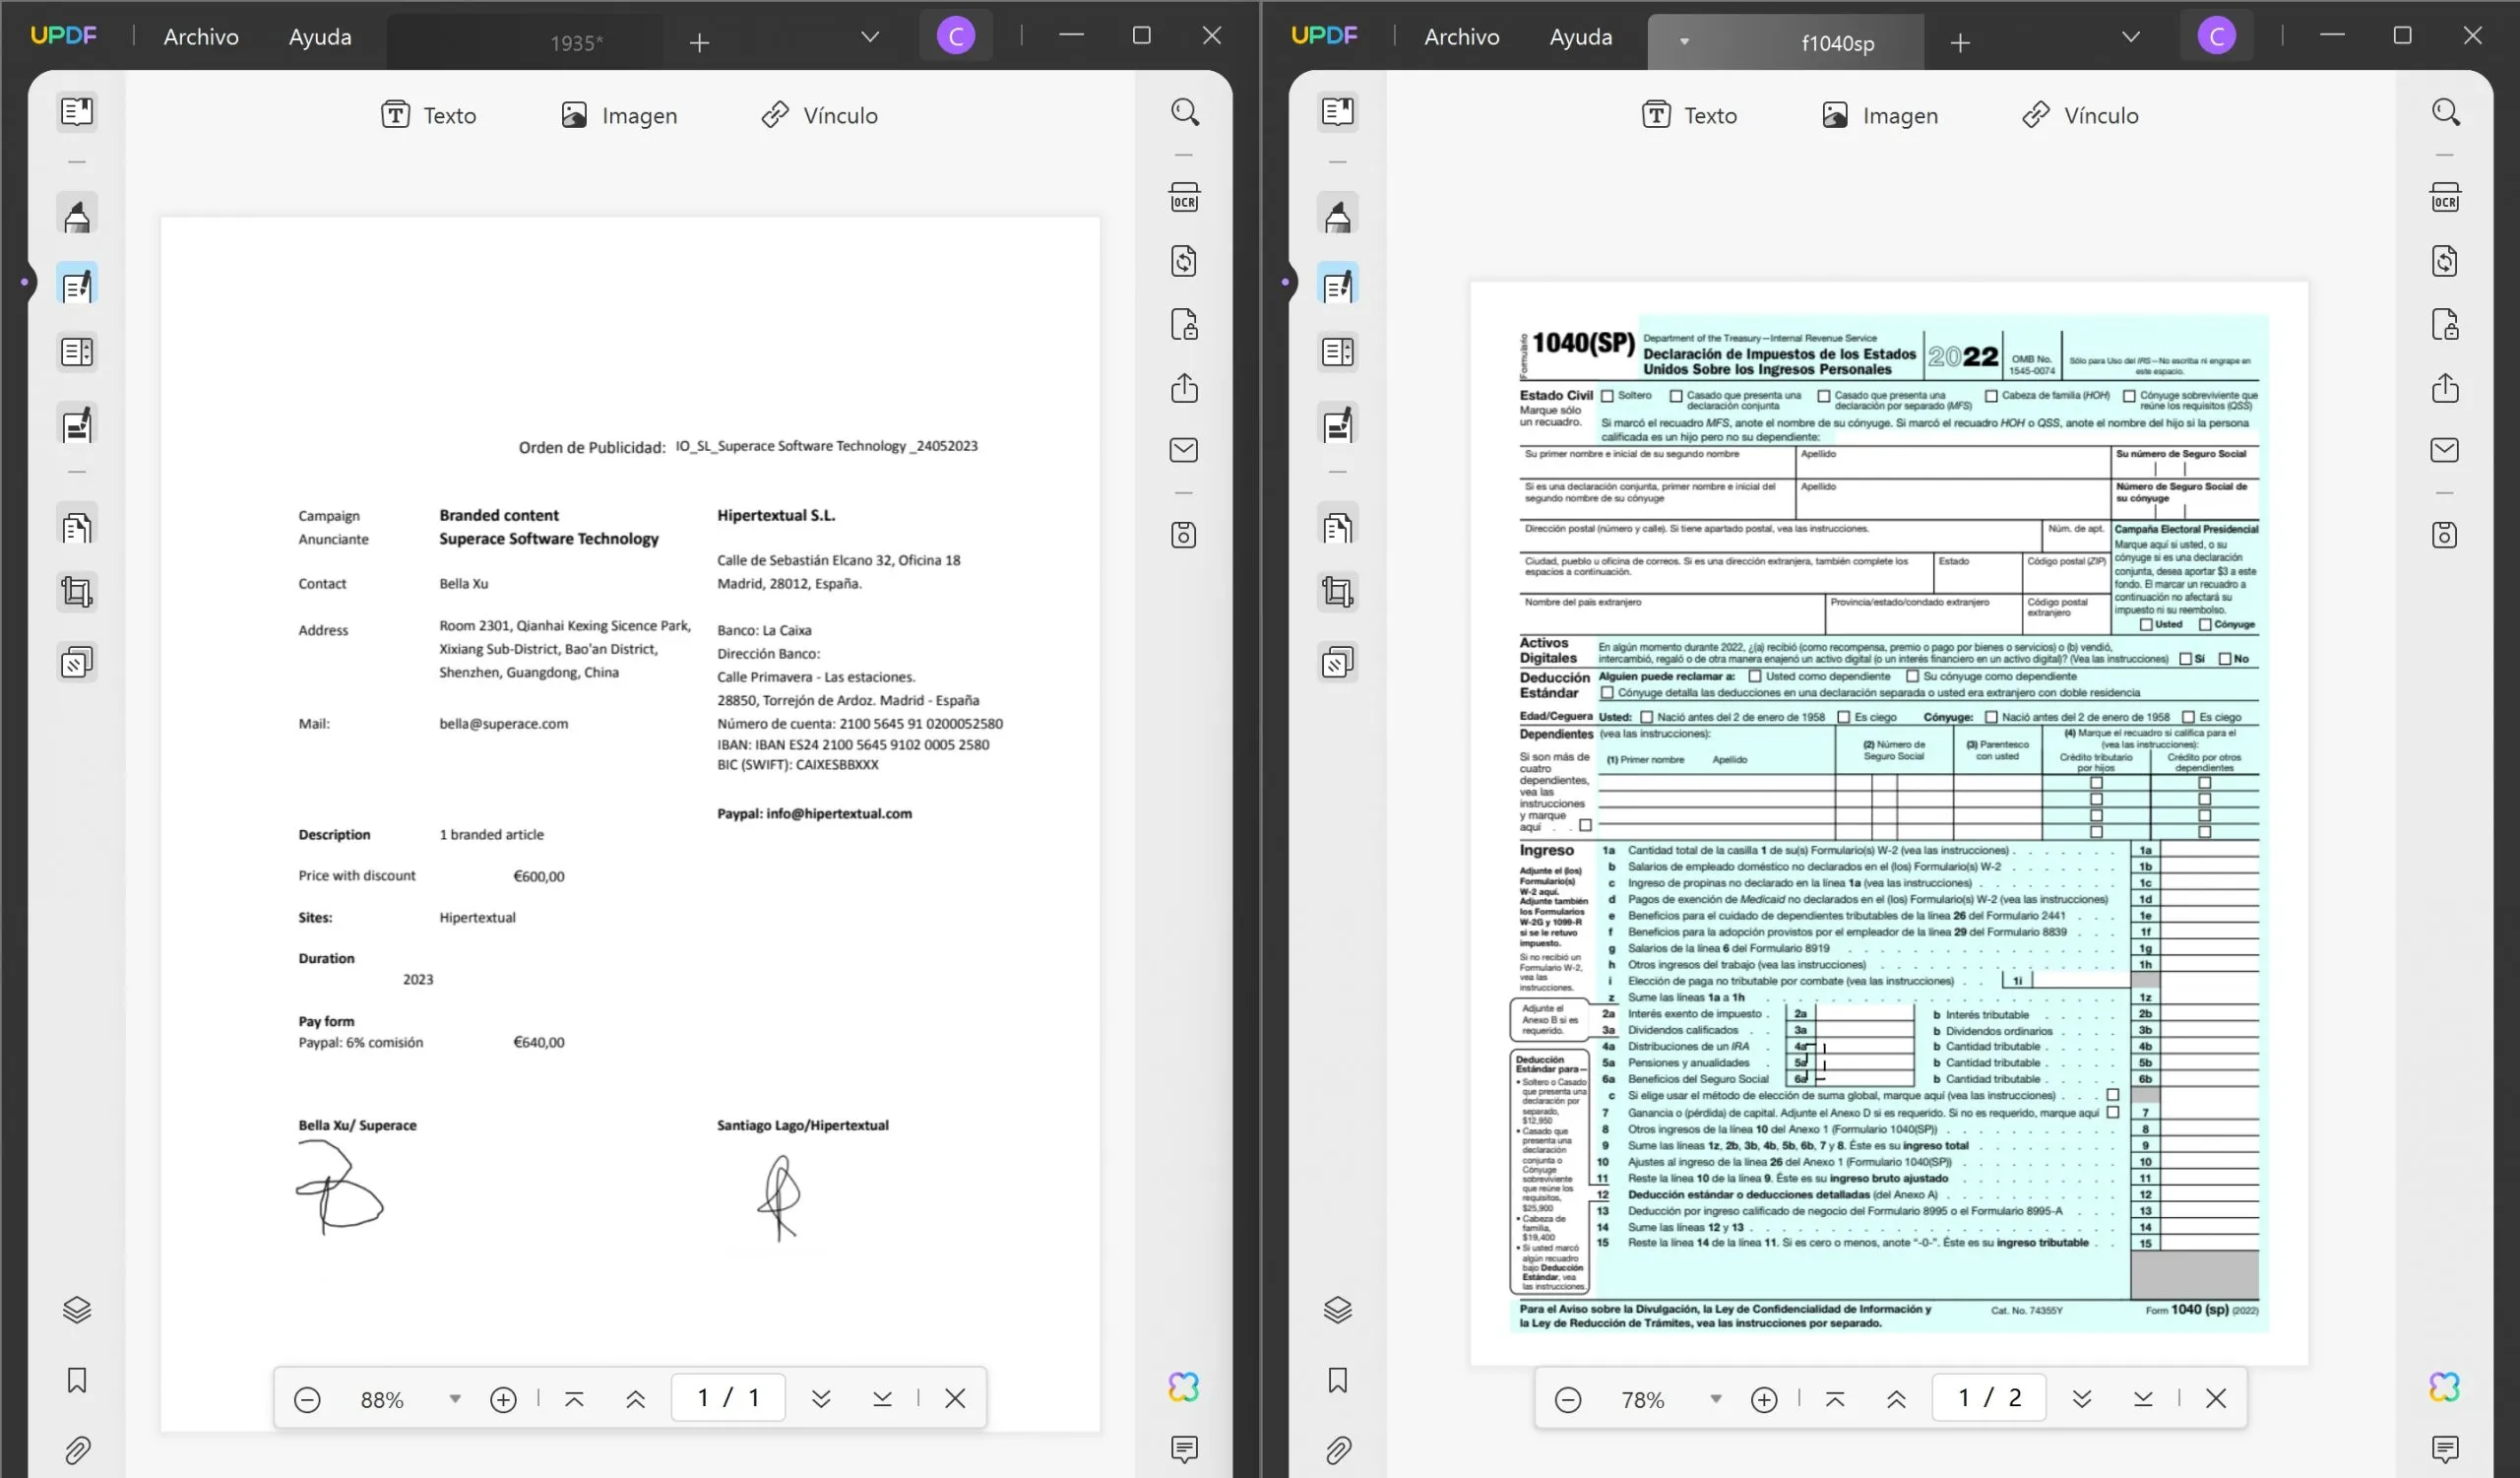Select Crop pages tool in right window

click(1338, 592)
